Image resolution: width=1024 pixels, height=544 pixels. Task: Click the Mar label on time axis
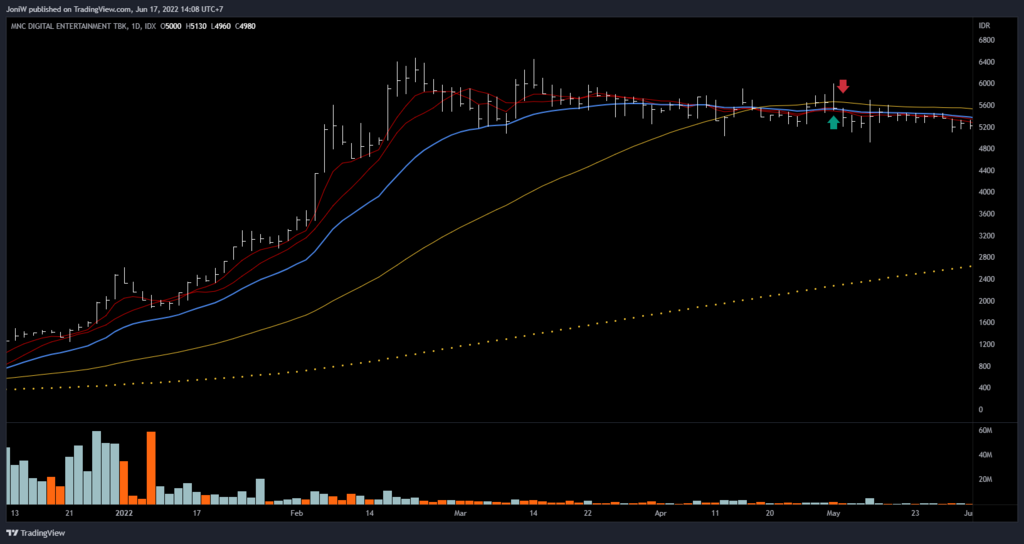click(x=460, y=512)
